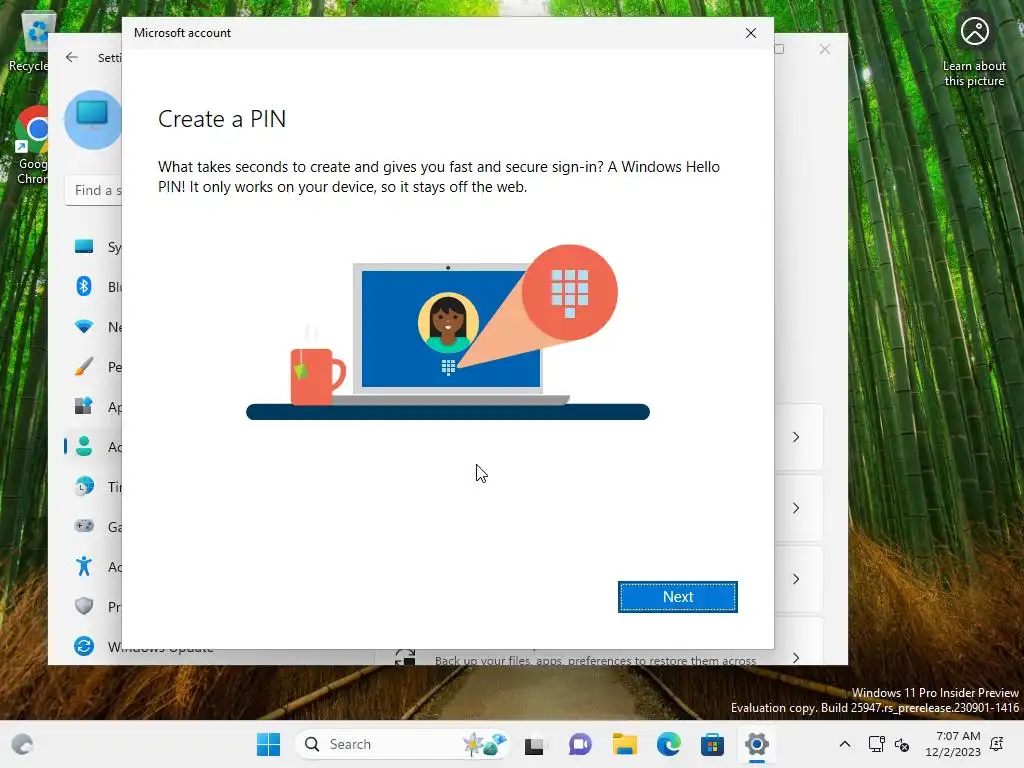1024x768 pixels.
Task: Click the Find a setting search box
Action: [93, 190]
